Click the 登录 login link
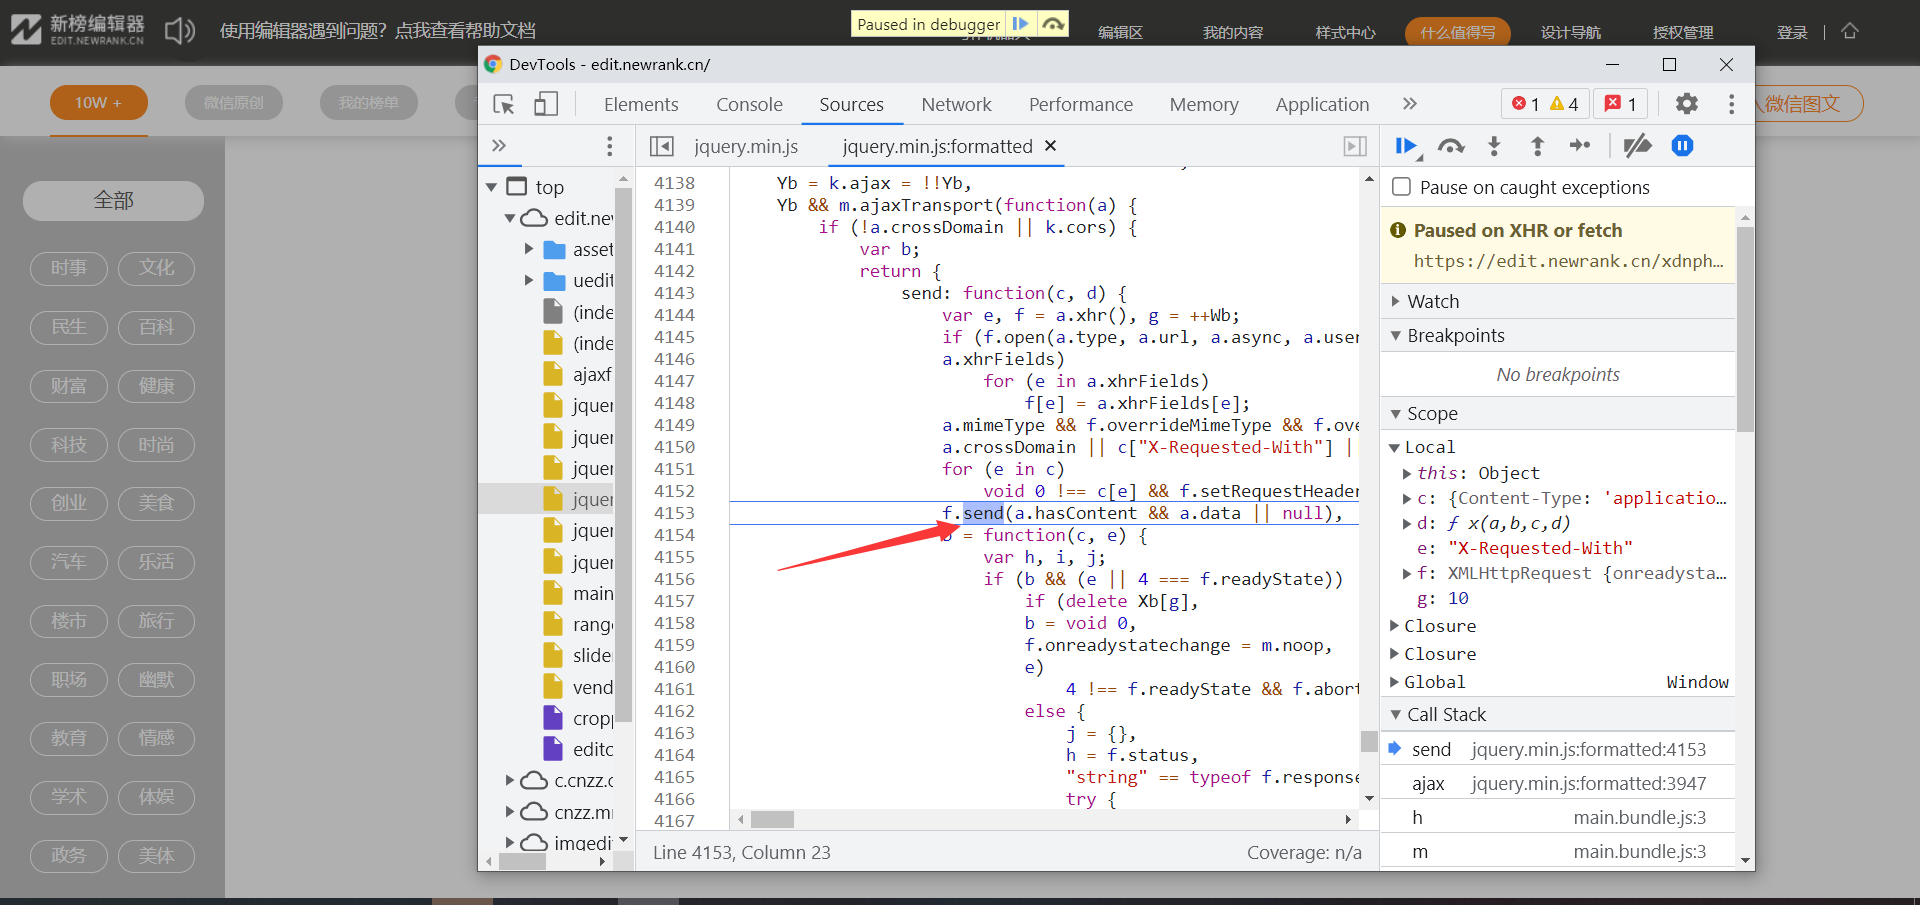The height and width of the screenshot is (905, 1920). tap(1792, 32)
